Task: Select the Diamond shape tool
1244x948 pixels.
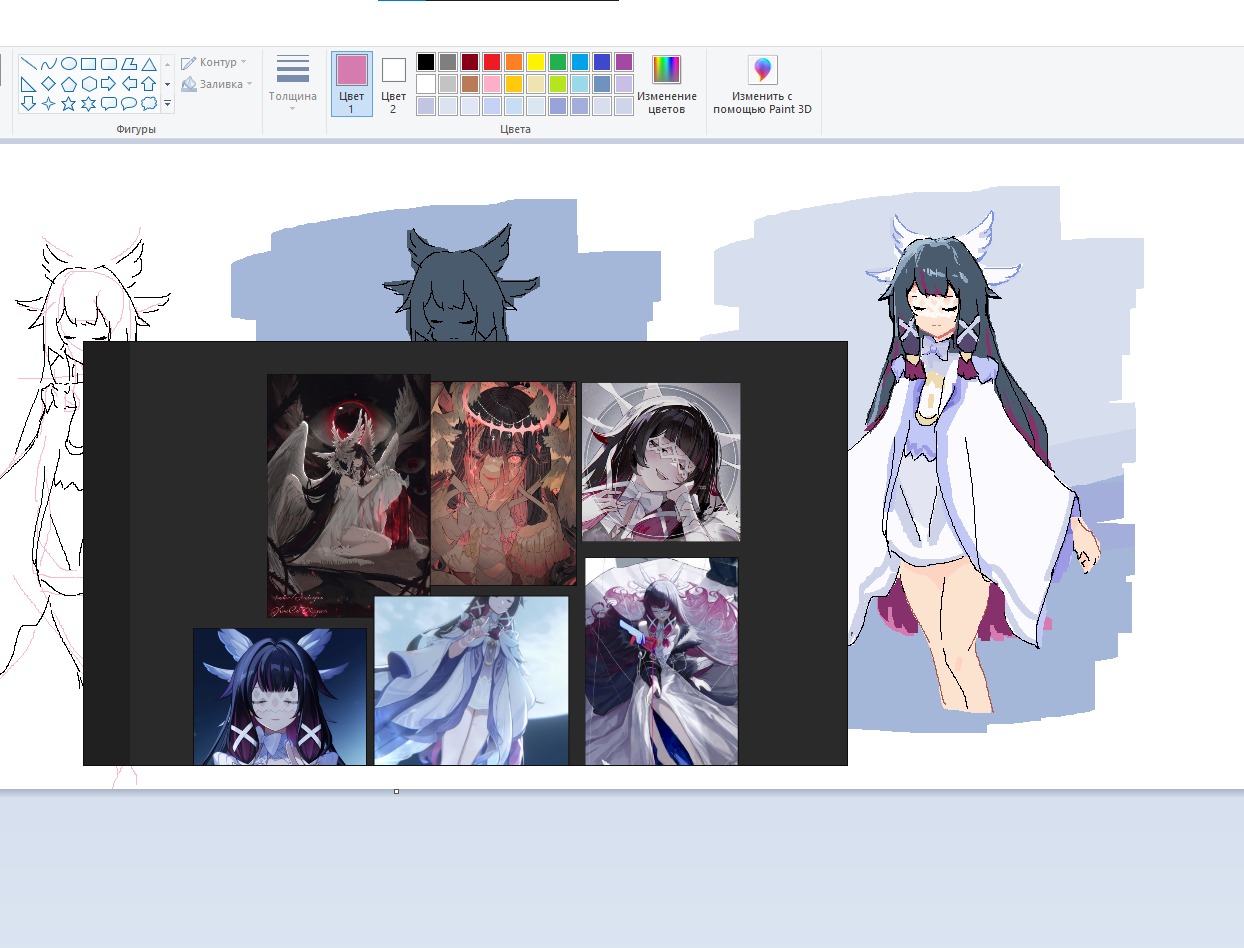Action: [x=48, y=83]
